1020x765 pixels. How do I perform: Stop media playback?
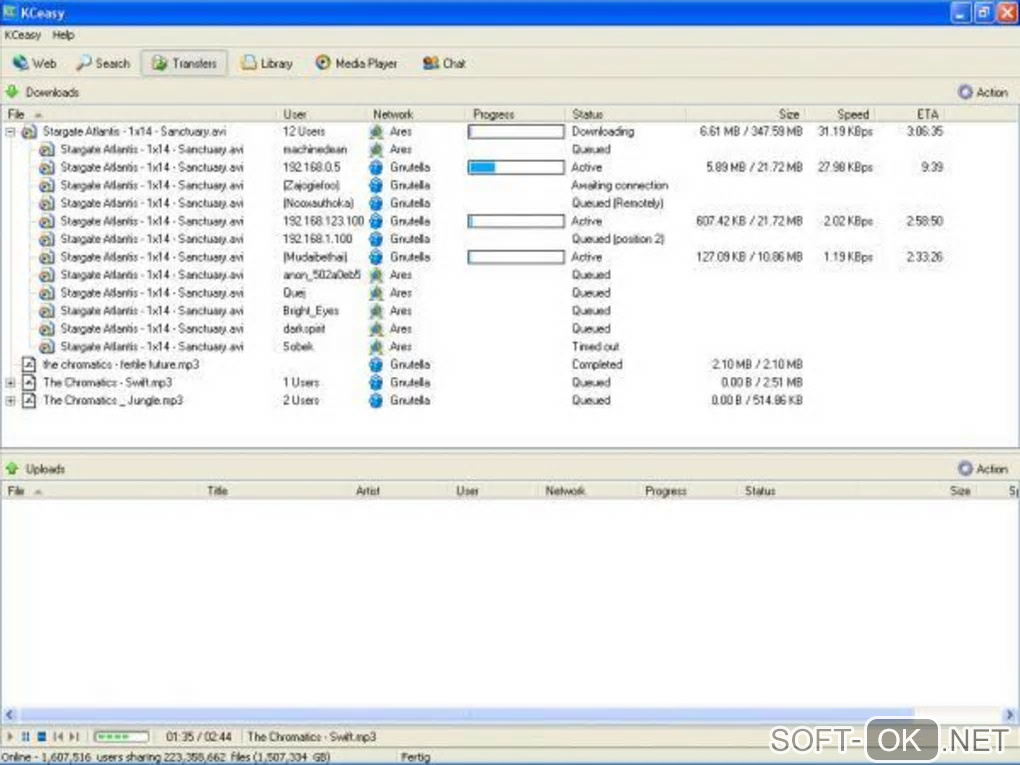[x=41, y=736]
